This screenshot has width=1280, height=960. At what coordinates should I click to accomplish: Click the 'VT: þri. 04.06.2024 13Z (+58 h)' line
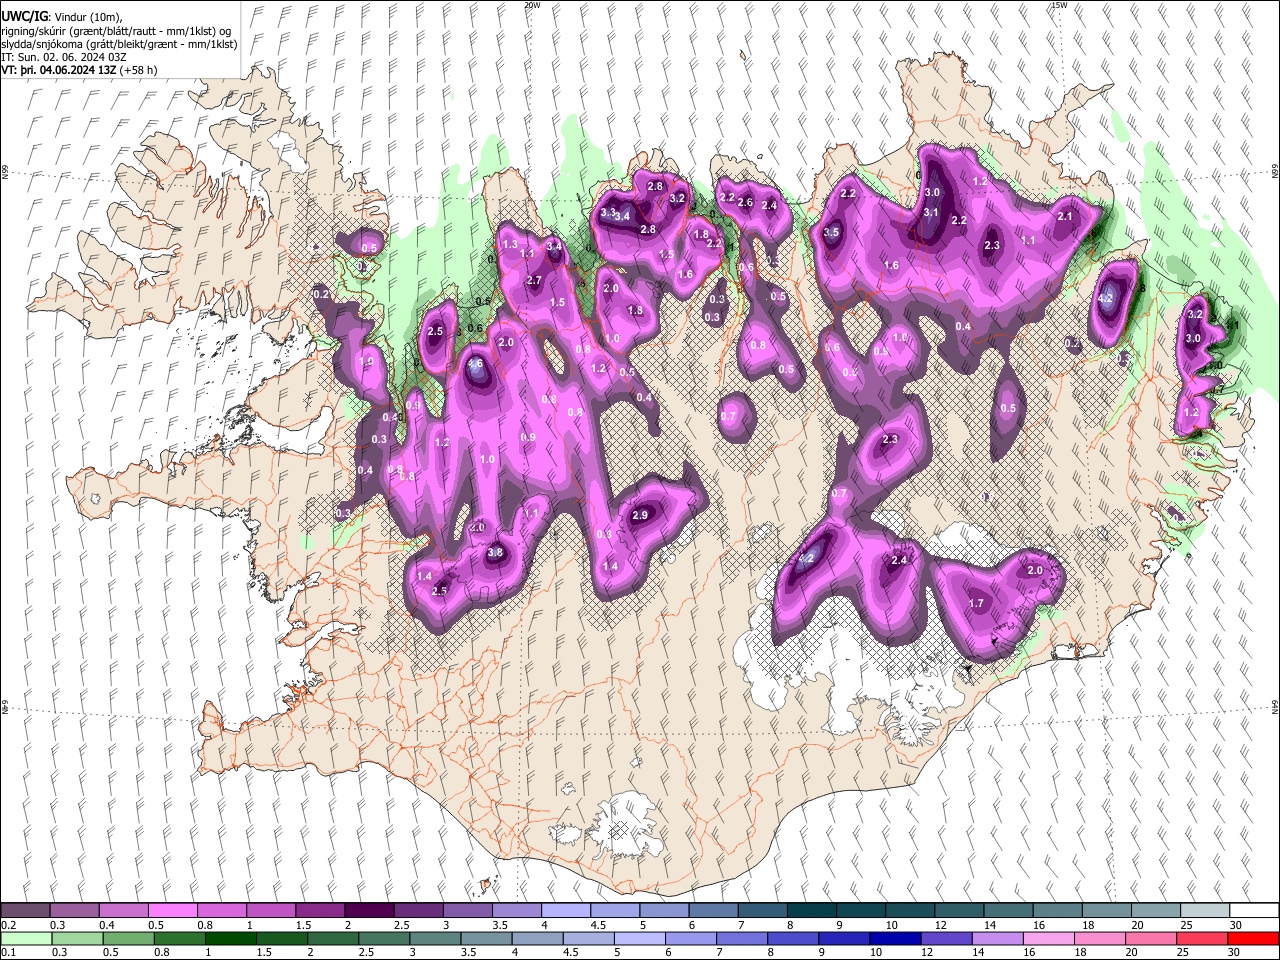[80, 70]
